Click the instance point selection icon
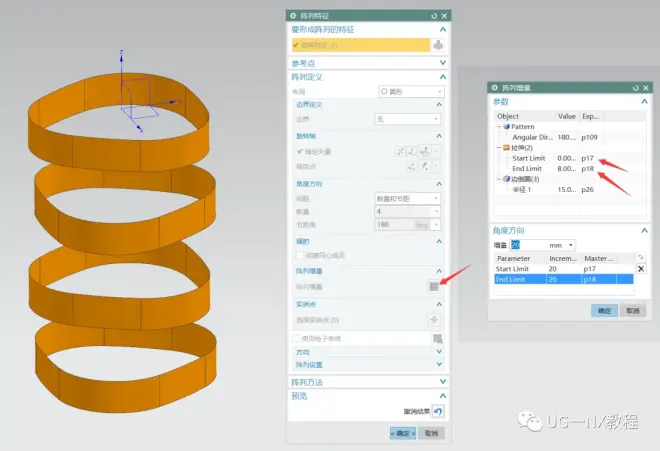This screenshot has width=660, height=451. 434,319
